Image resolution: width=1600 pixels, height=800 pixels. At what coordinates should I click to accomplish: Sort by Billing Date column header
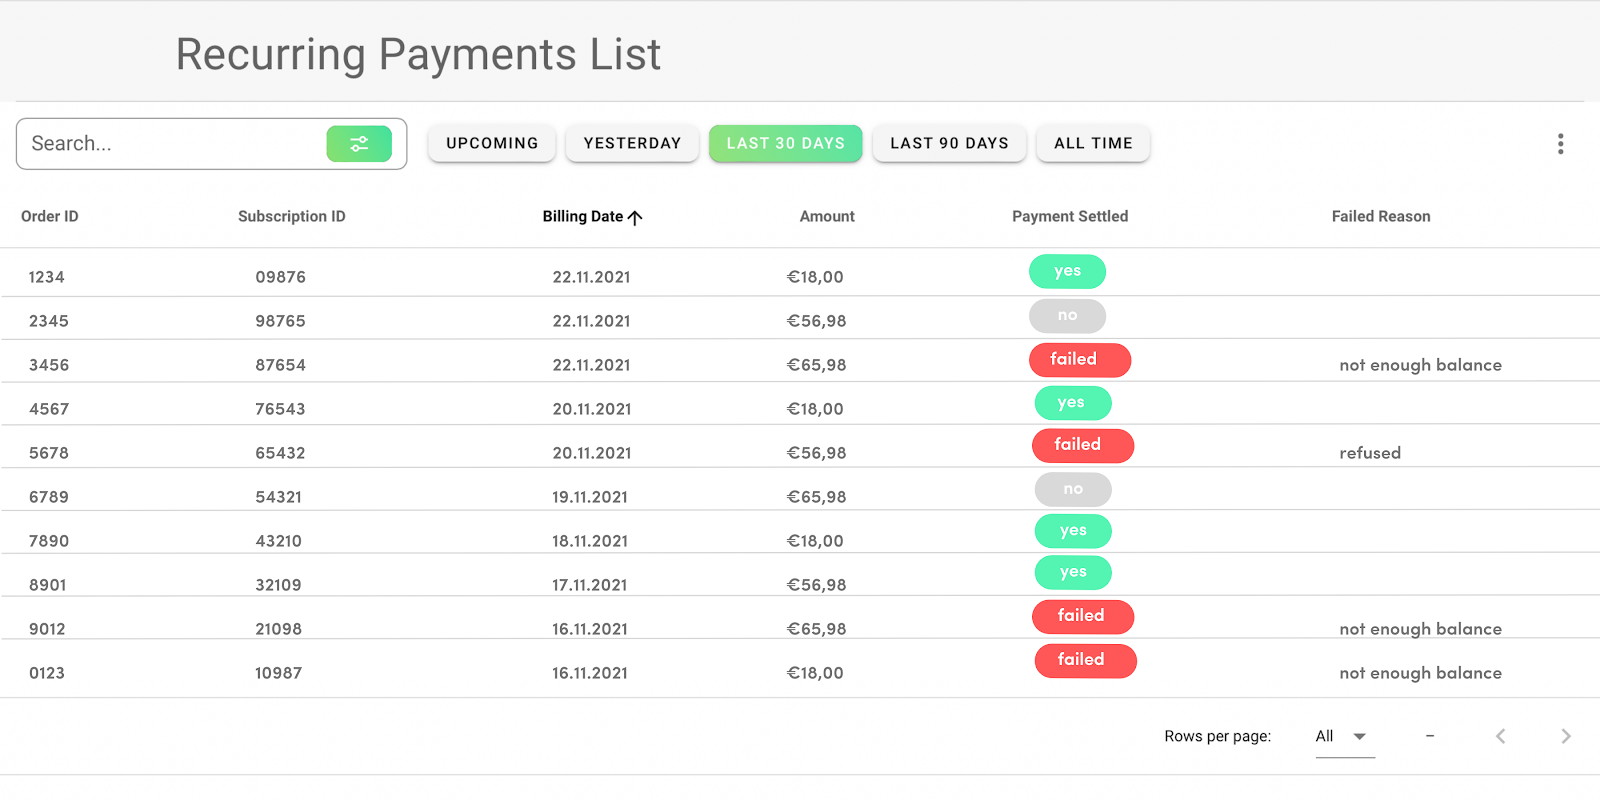(583, 216)
